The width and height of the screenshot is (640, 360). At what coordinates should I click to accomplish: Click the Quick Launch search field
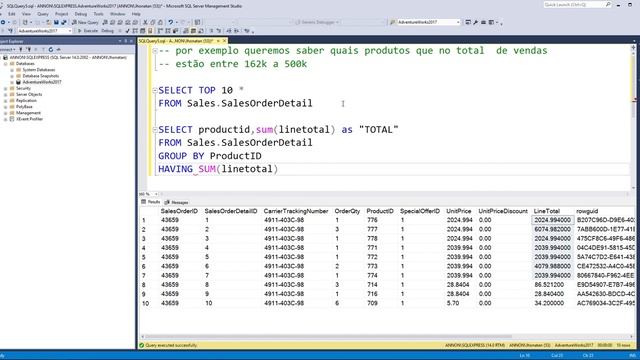(577, 4)
